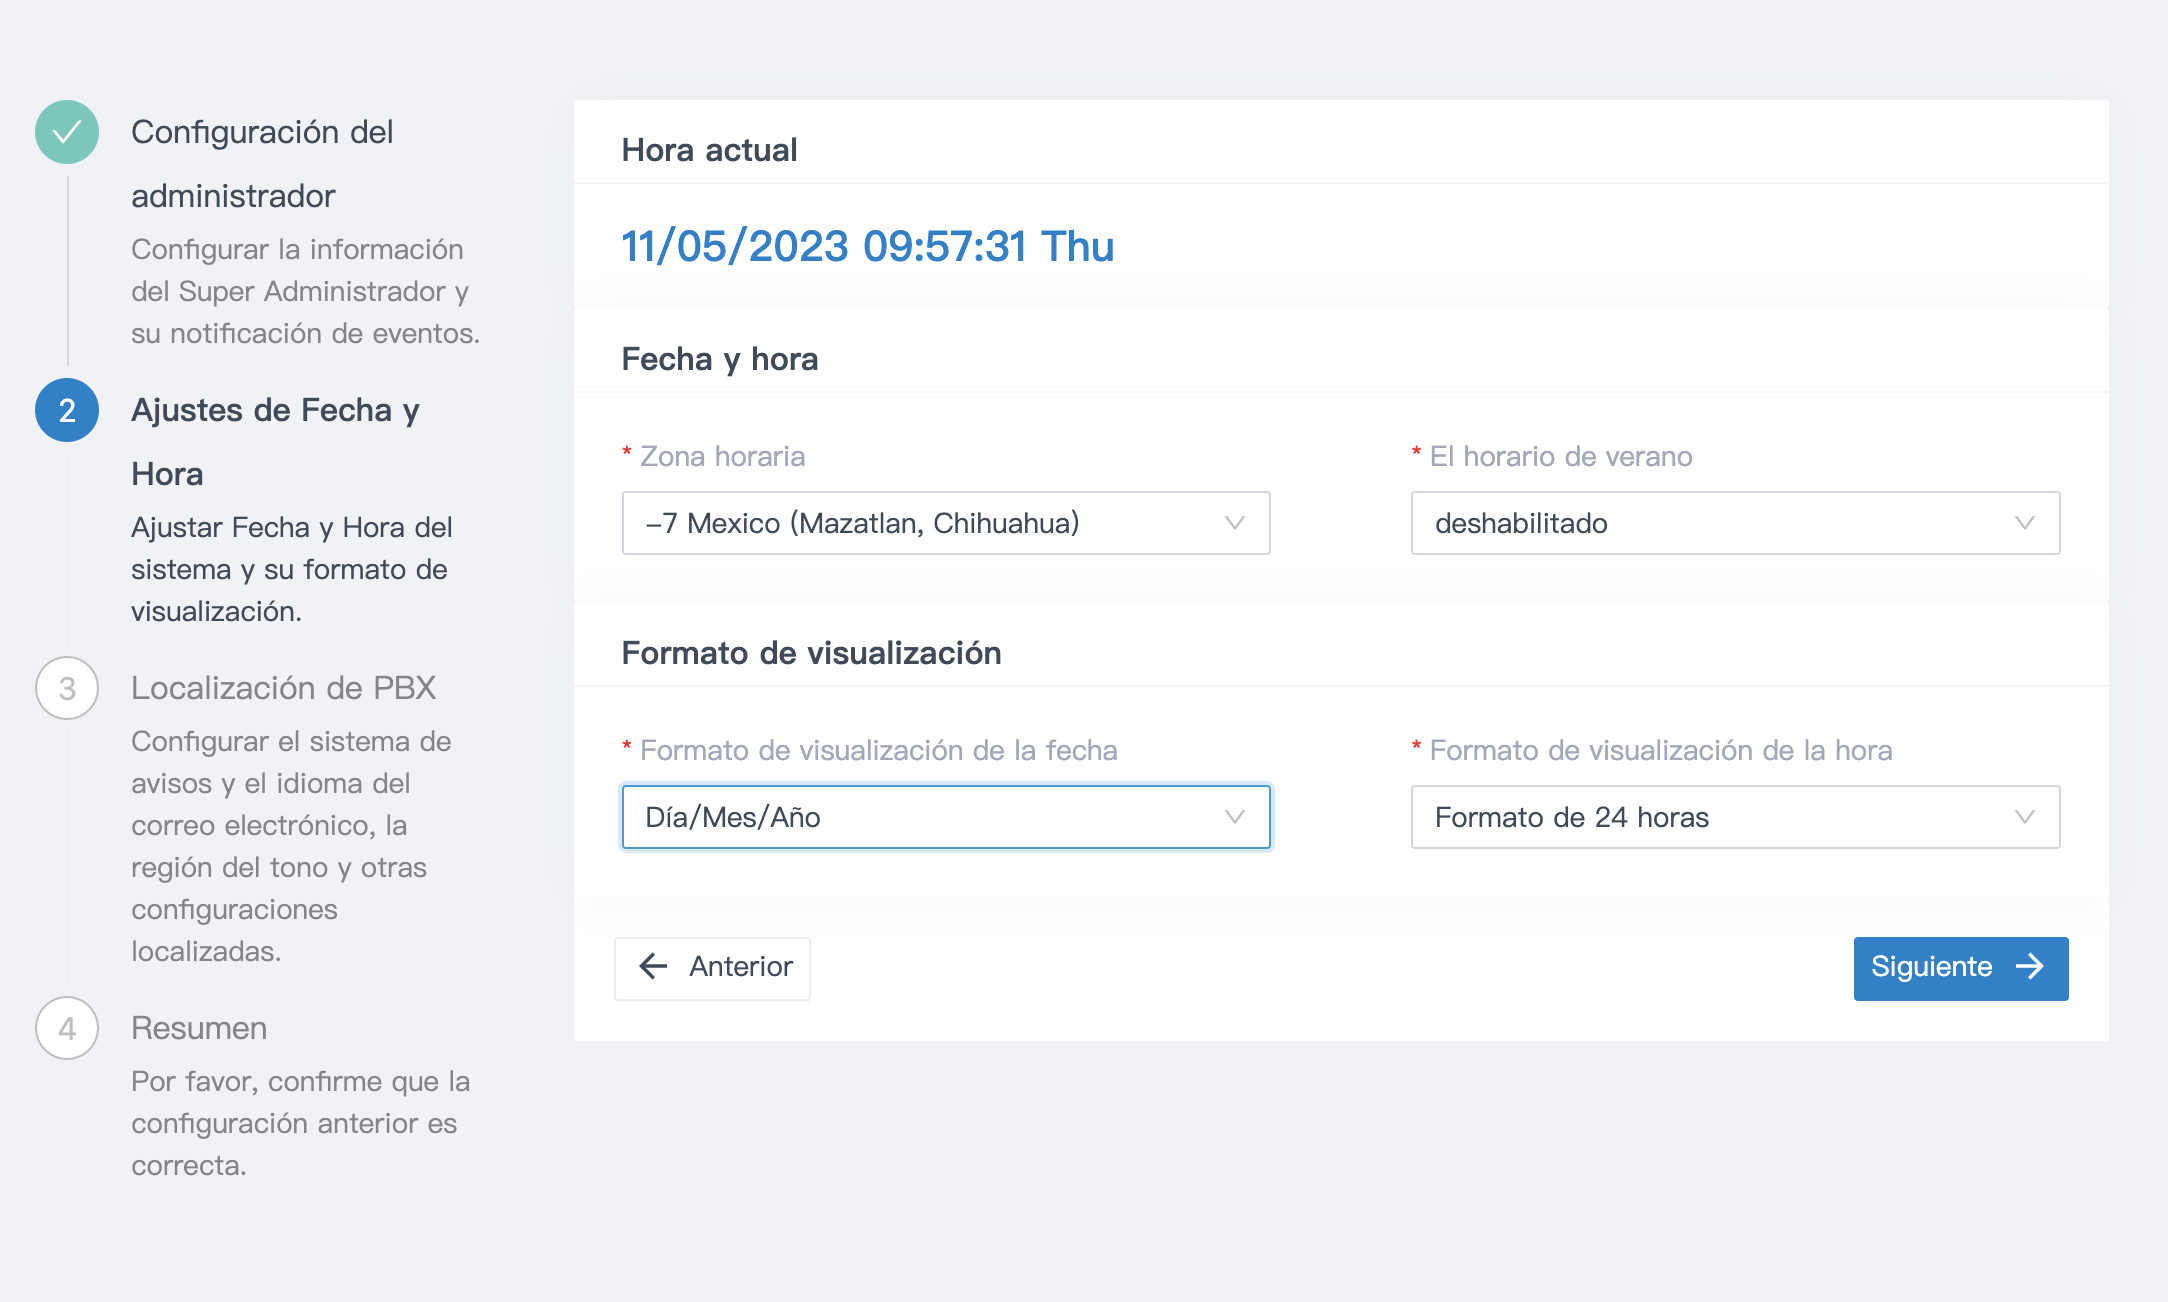Click the Anterior button
The image size is (2168, 1302).
[712, 968]
